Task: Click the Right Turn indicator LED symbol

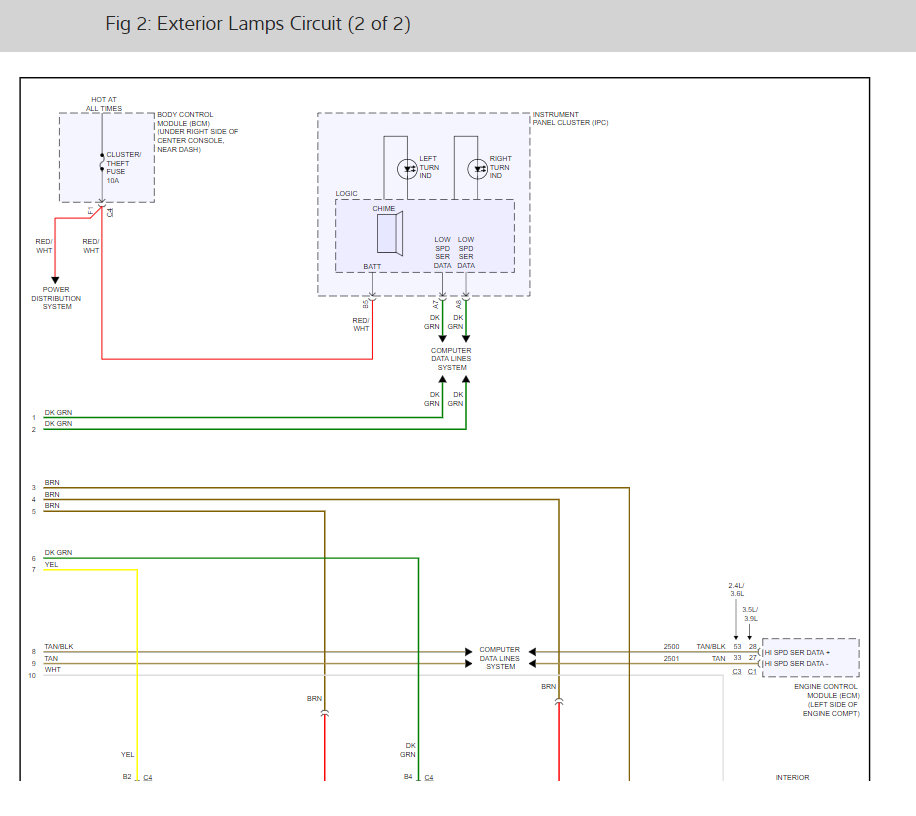Action: pos(478,169)
